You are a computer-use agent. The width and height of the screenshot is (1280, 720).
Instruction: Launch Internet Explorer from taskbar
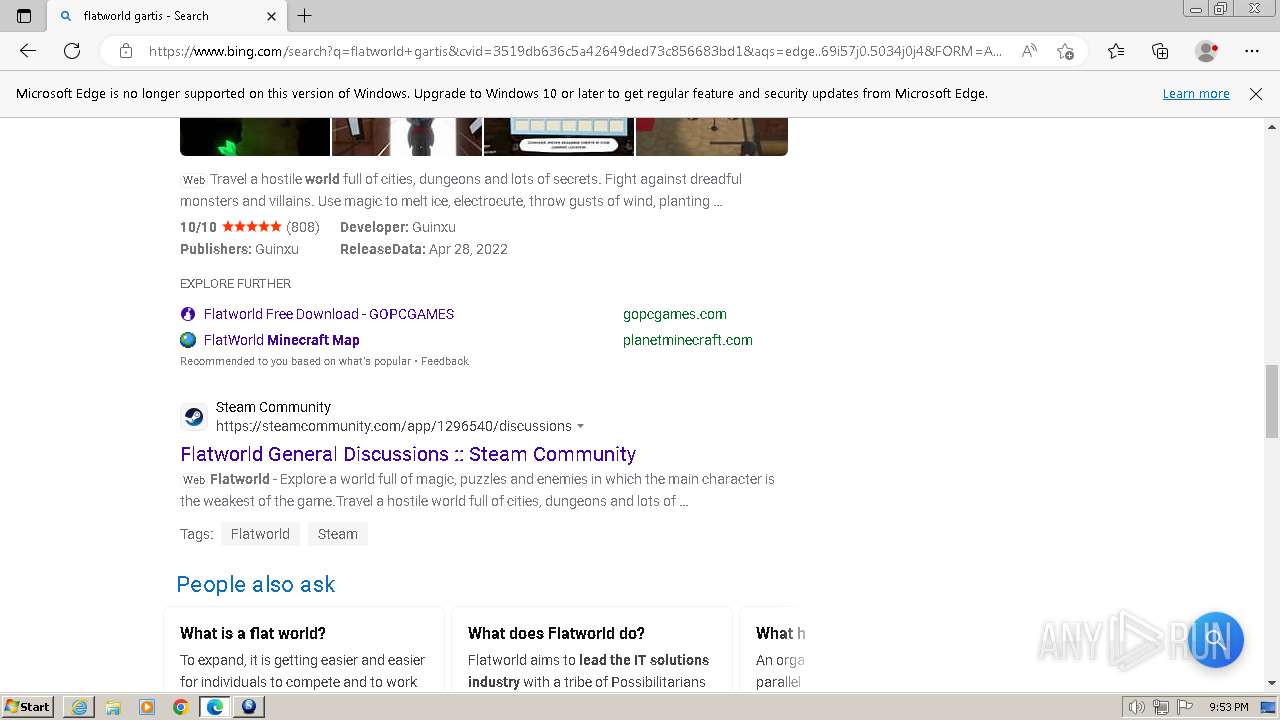pyautogui.click(x=79, y=707)
